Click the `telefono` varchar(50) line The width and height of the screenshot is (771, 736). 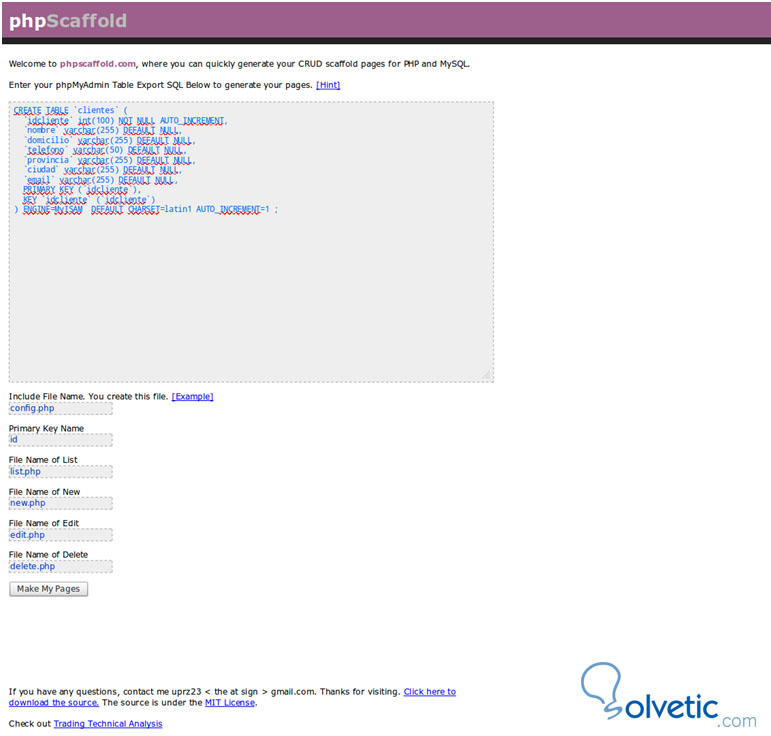[x=104, y=150]
